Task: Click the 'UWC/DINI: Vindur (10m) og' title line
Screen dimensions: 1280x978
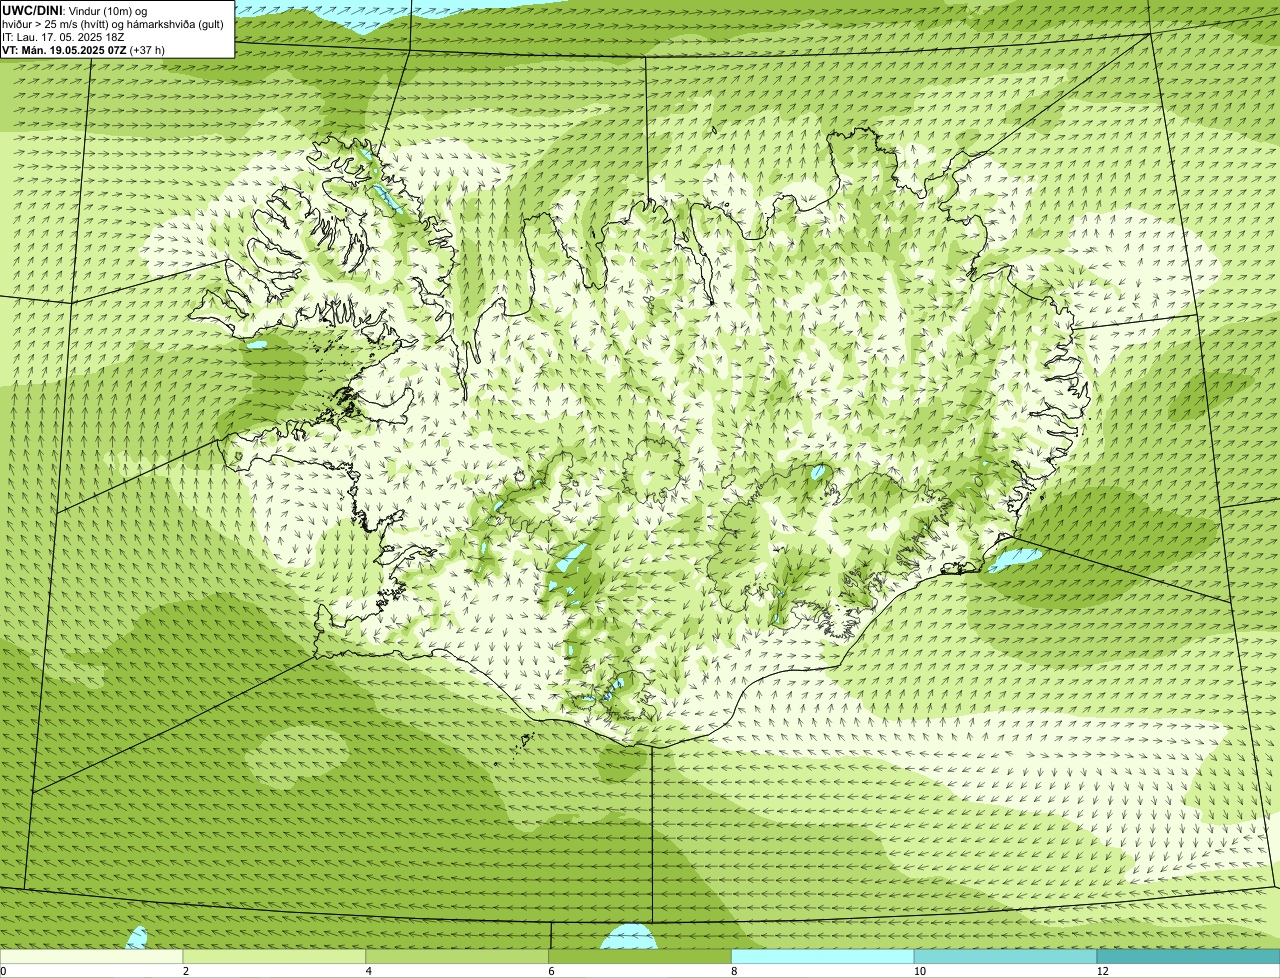Action: point(74,11)
